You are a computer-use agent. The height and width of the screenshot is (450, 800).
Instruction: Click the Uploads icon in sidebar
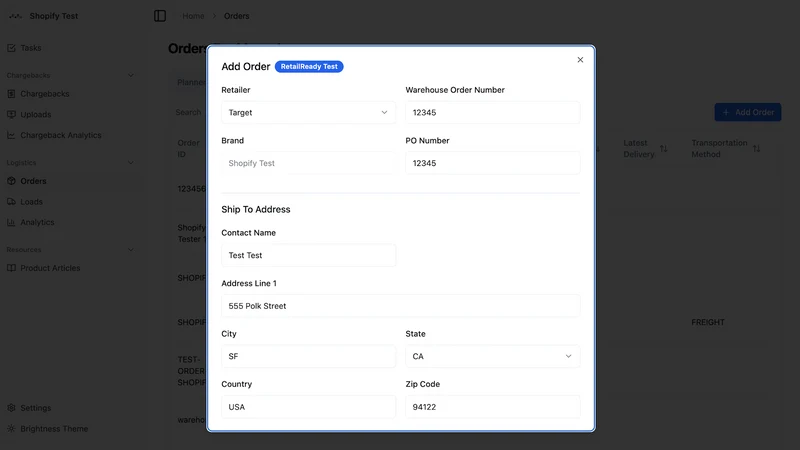(x=11, y=114)
